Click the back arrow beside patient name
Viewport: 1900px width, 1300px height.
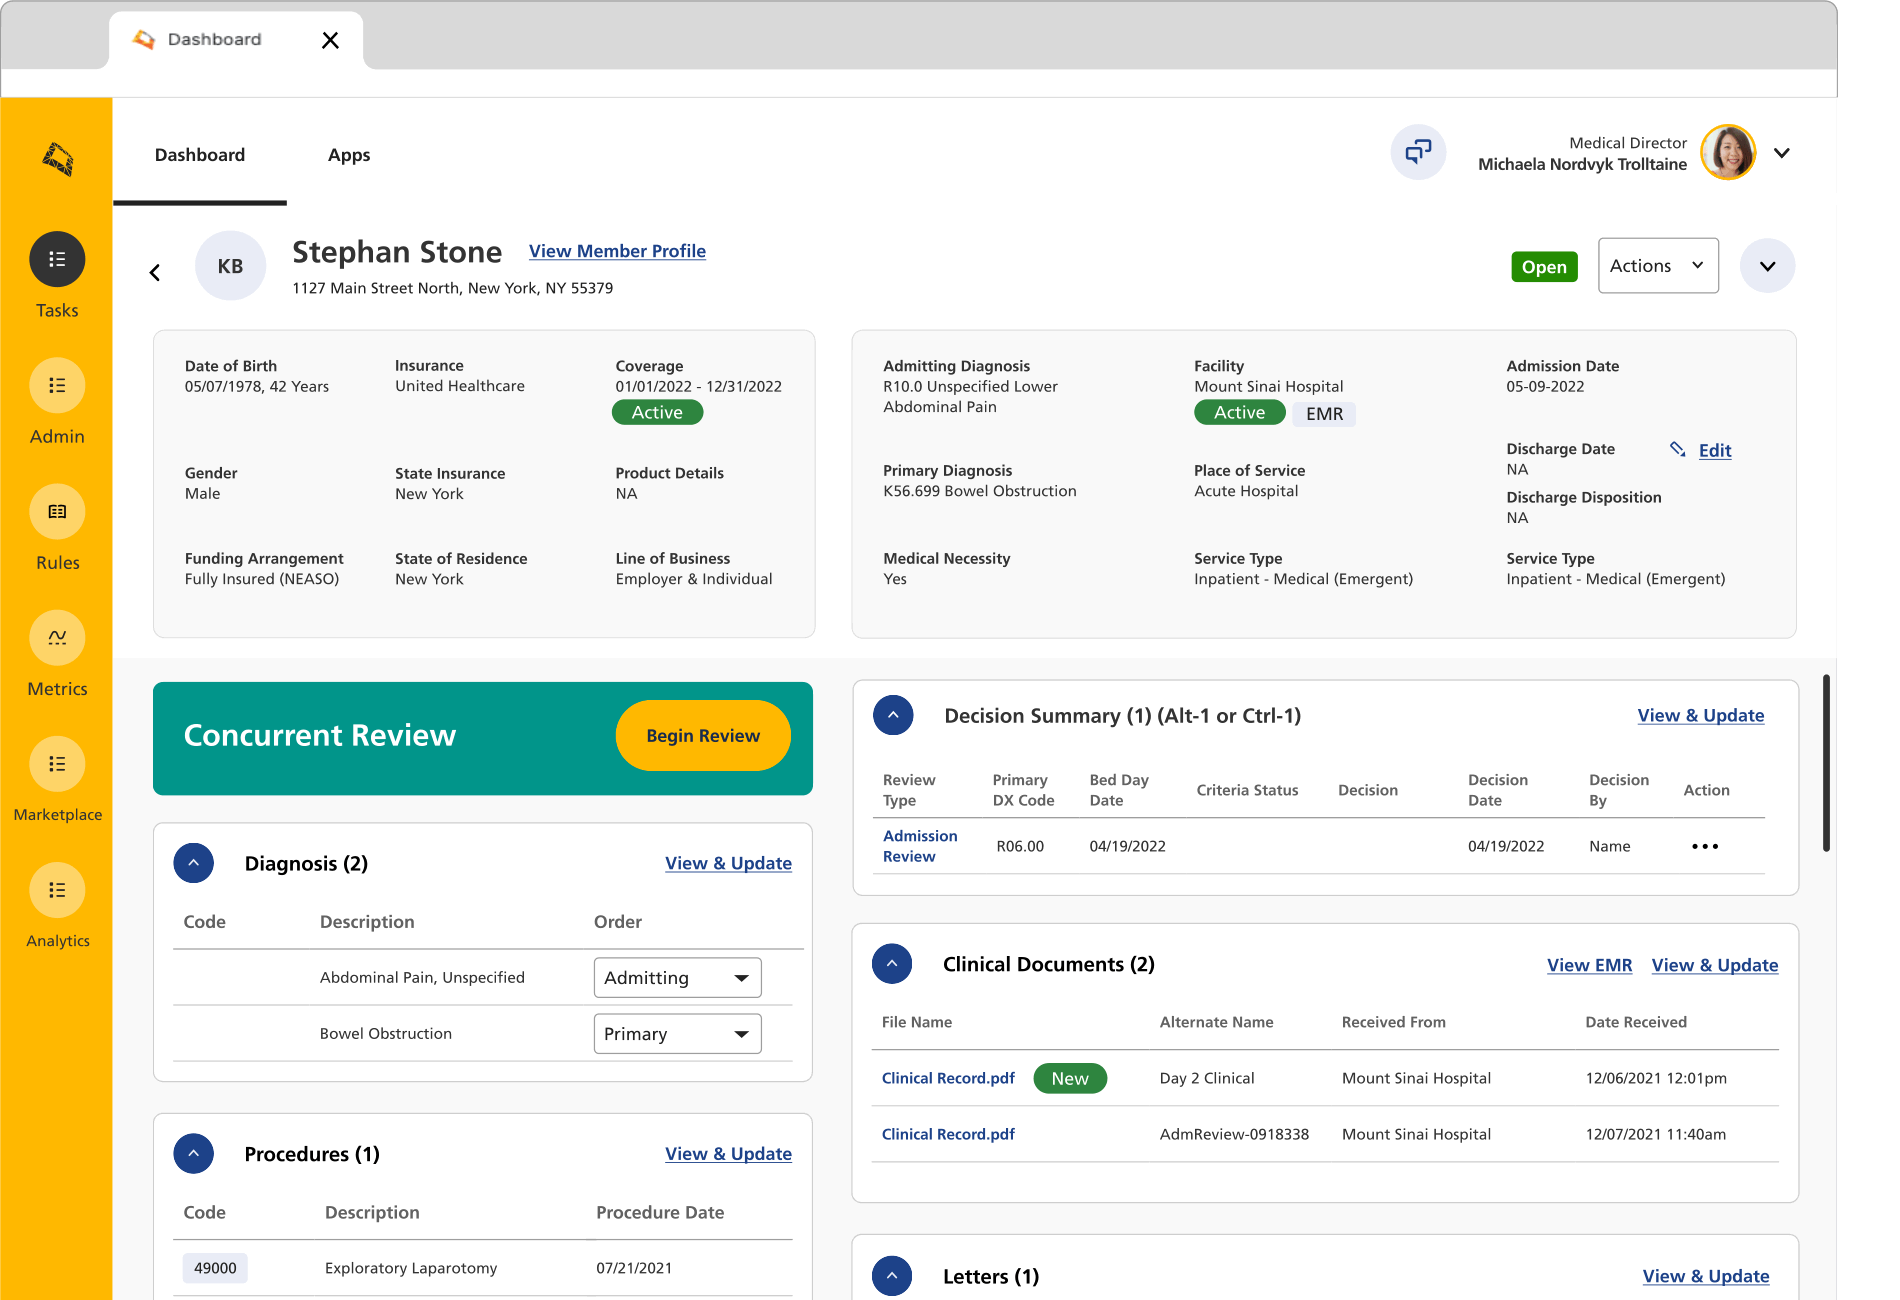coord(155,272)
